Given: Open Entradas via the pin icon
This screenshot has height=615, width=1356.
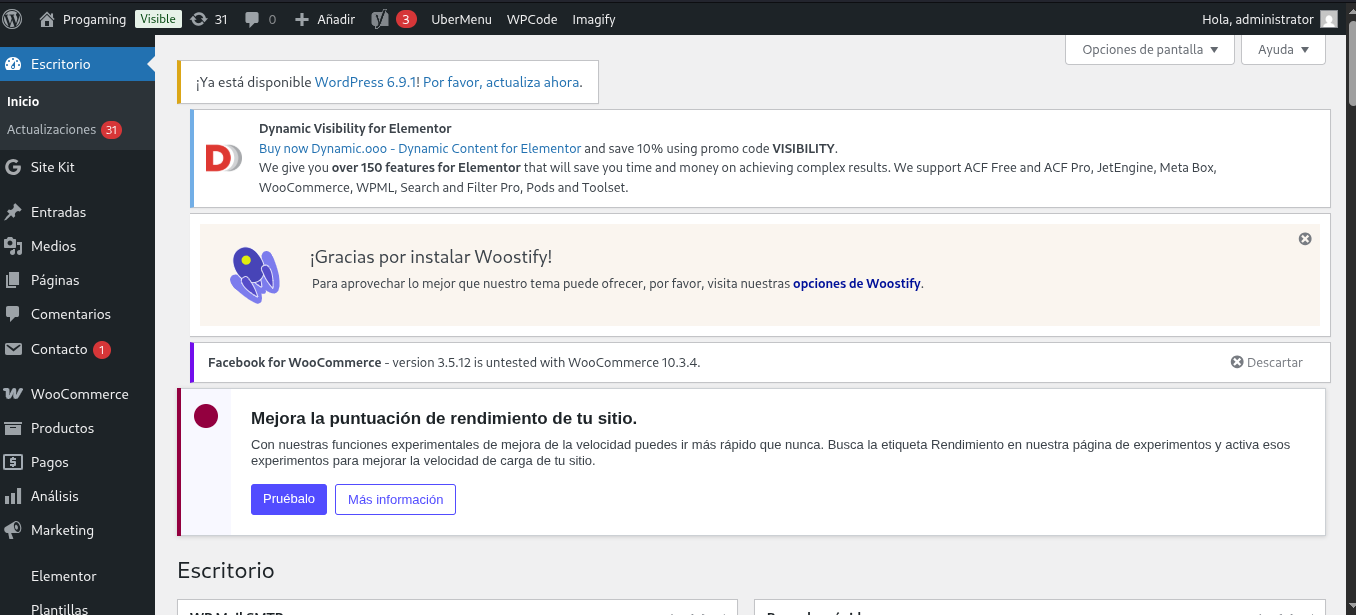Looking at the screenshot, I should [x=13, y=212].
